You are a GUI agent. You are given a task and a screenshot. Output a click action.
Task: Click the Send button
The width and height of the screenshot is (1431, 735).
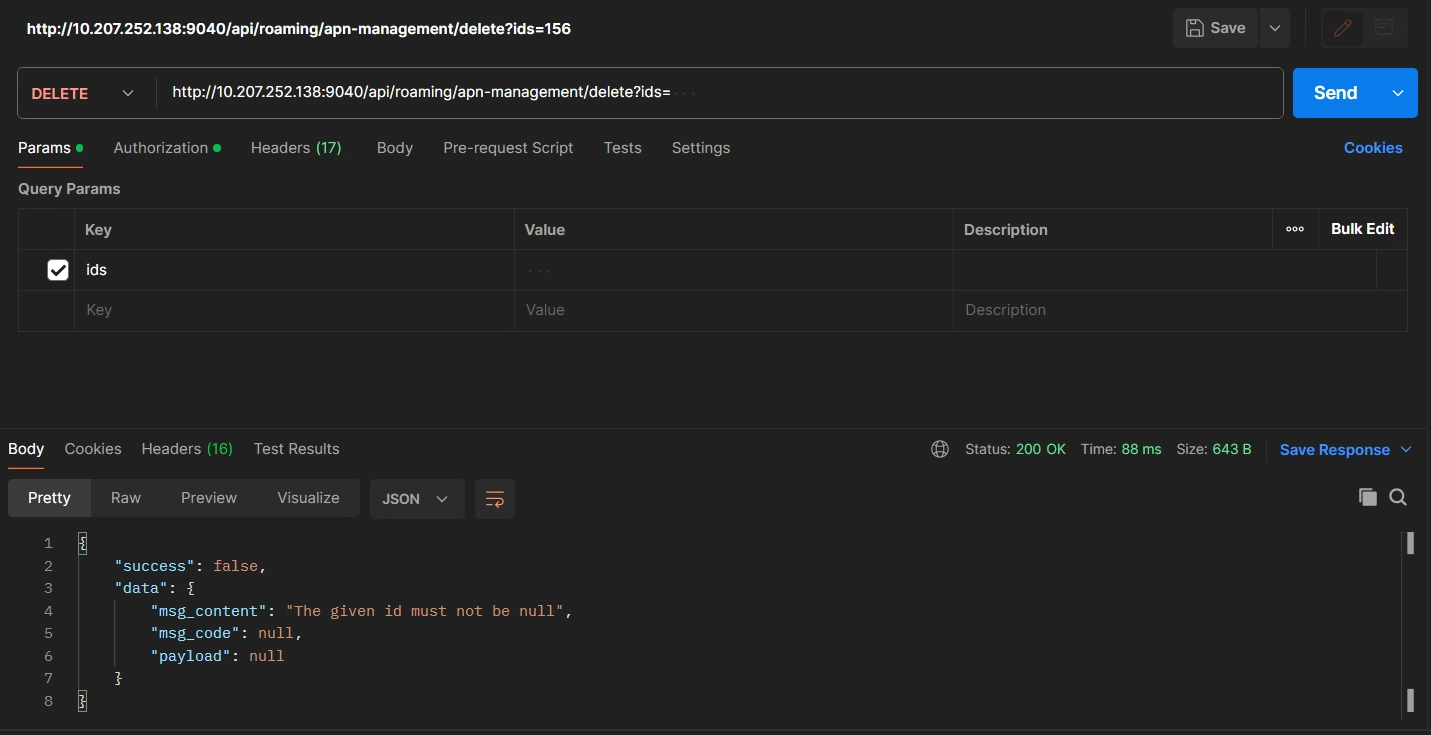(1335, 93)
